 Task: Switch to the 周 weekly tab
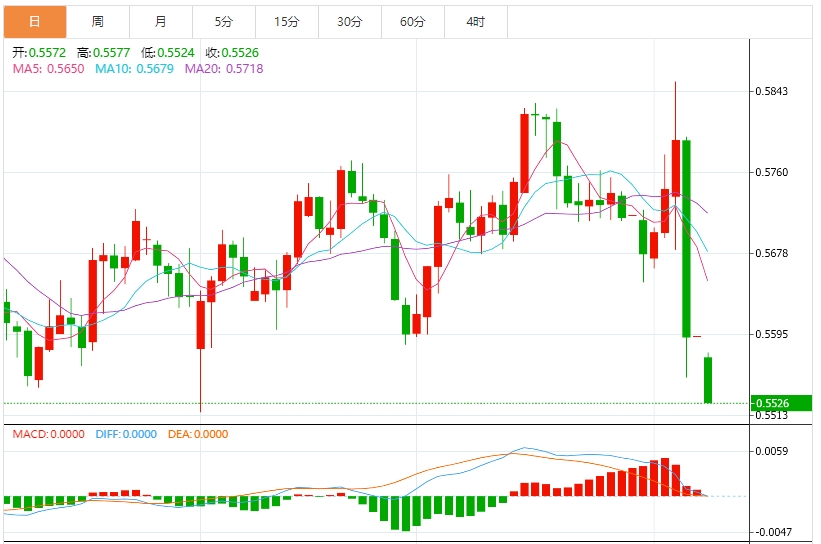click(98, 21)
